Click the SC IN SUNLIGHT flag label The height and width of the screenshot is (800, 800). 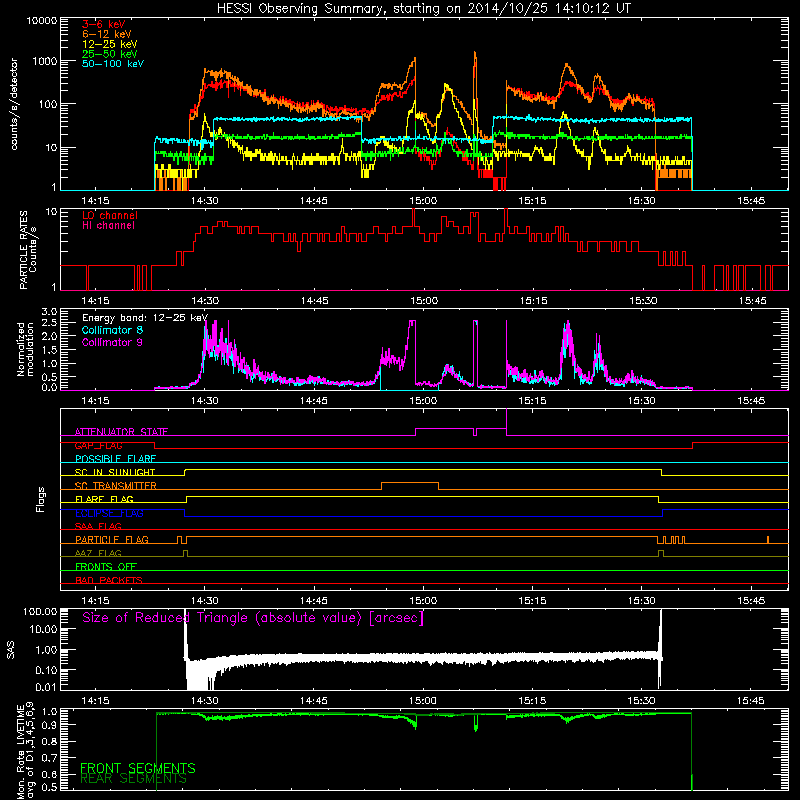(115, 472)
